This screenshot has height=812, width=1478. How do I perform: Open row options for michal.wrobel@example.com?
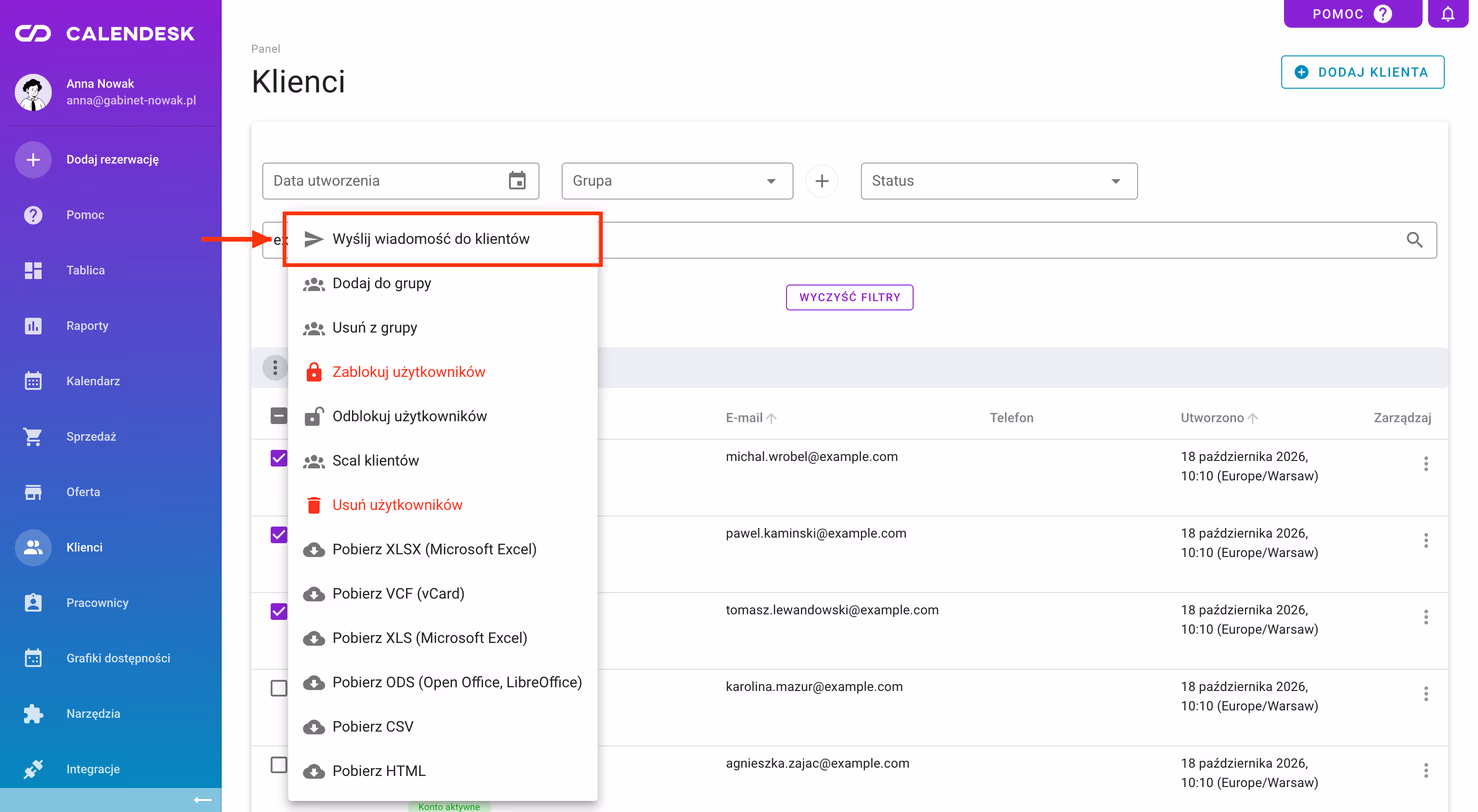pyautogui.click(x=1426, y=464)
